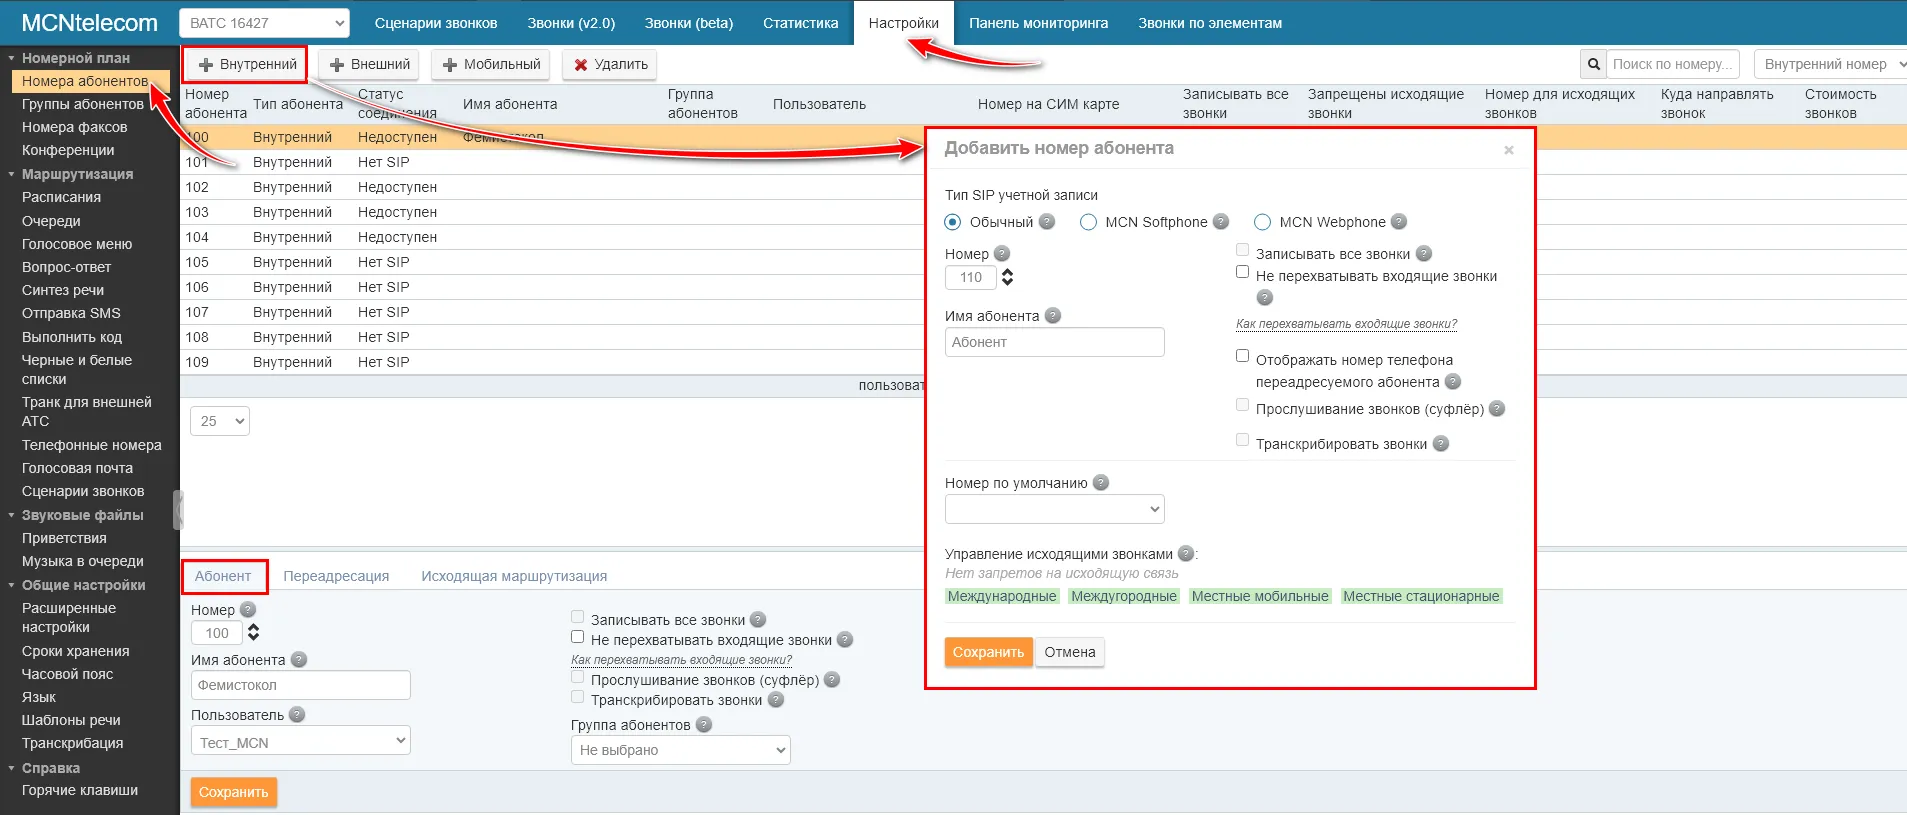Image resolution: width=1907 pixels, height=815 pixels.
Task: Click Отмена button in dialog
Action: click(x=1070, y=652)
